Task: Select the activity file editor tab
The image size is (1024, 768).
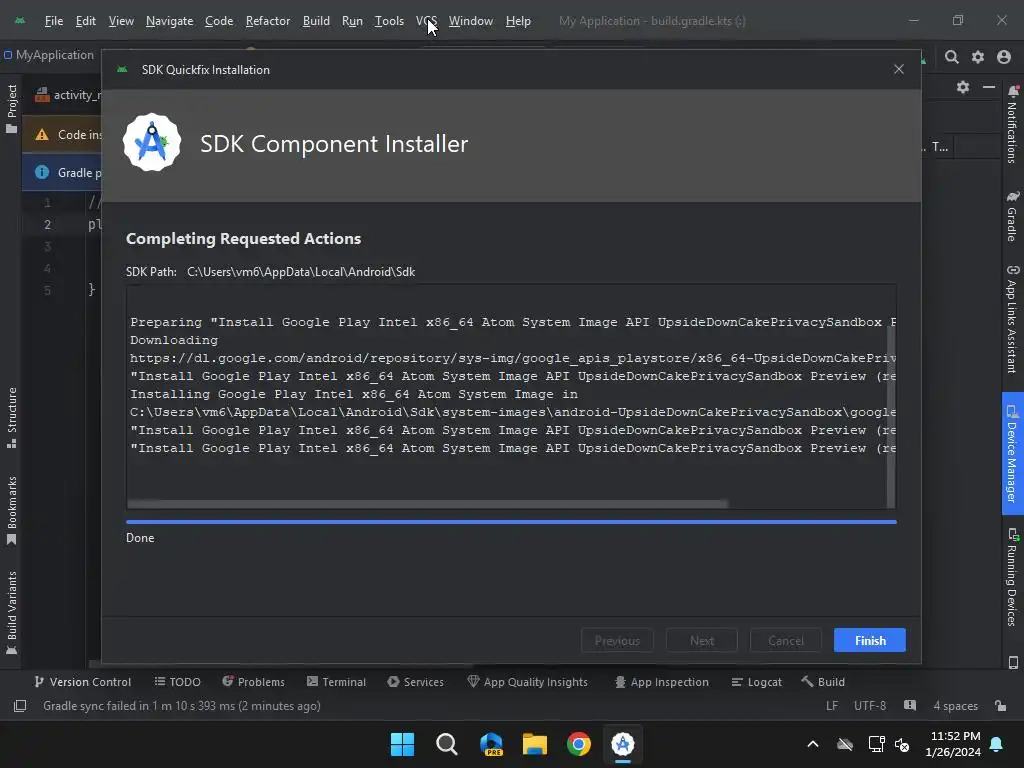Action: (68, 95)
